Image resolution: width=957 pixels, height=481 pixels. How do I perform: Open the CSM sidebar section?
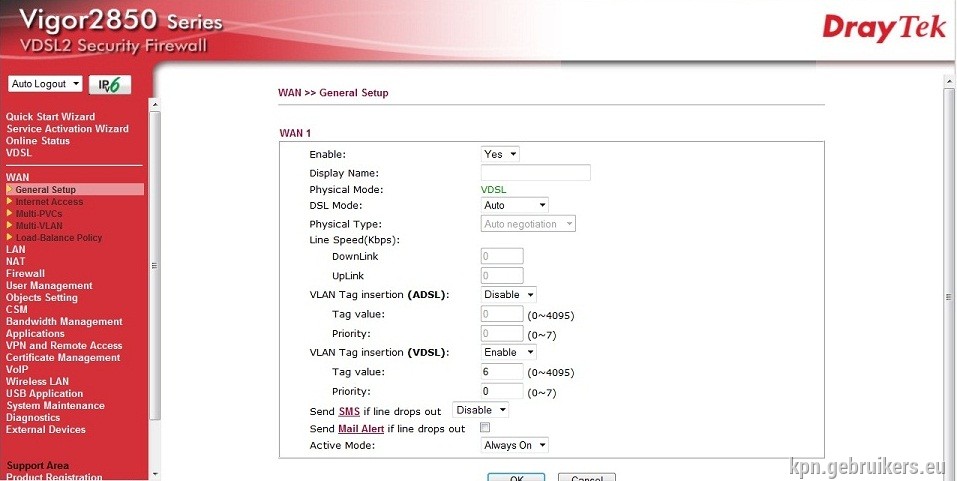pos(16,309)
